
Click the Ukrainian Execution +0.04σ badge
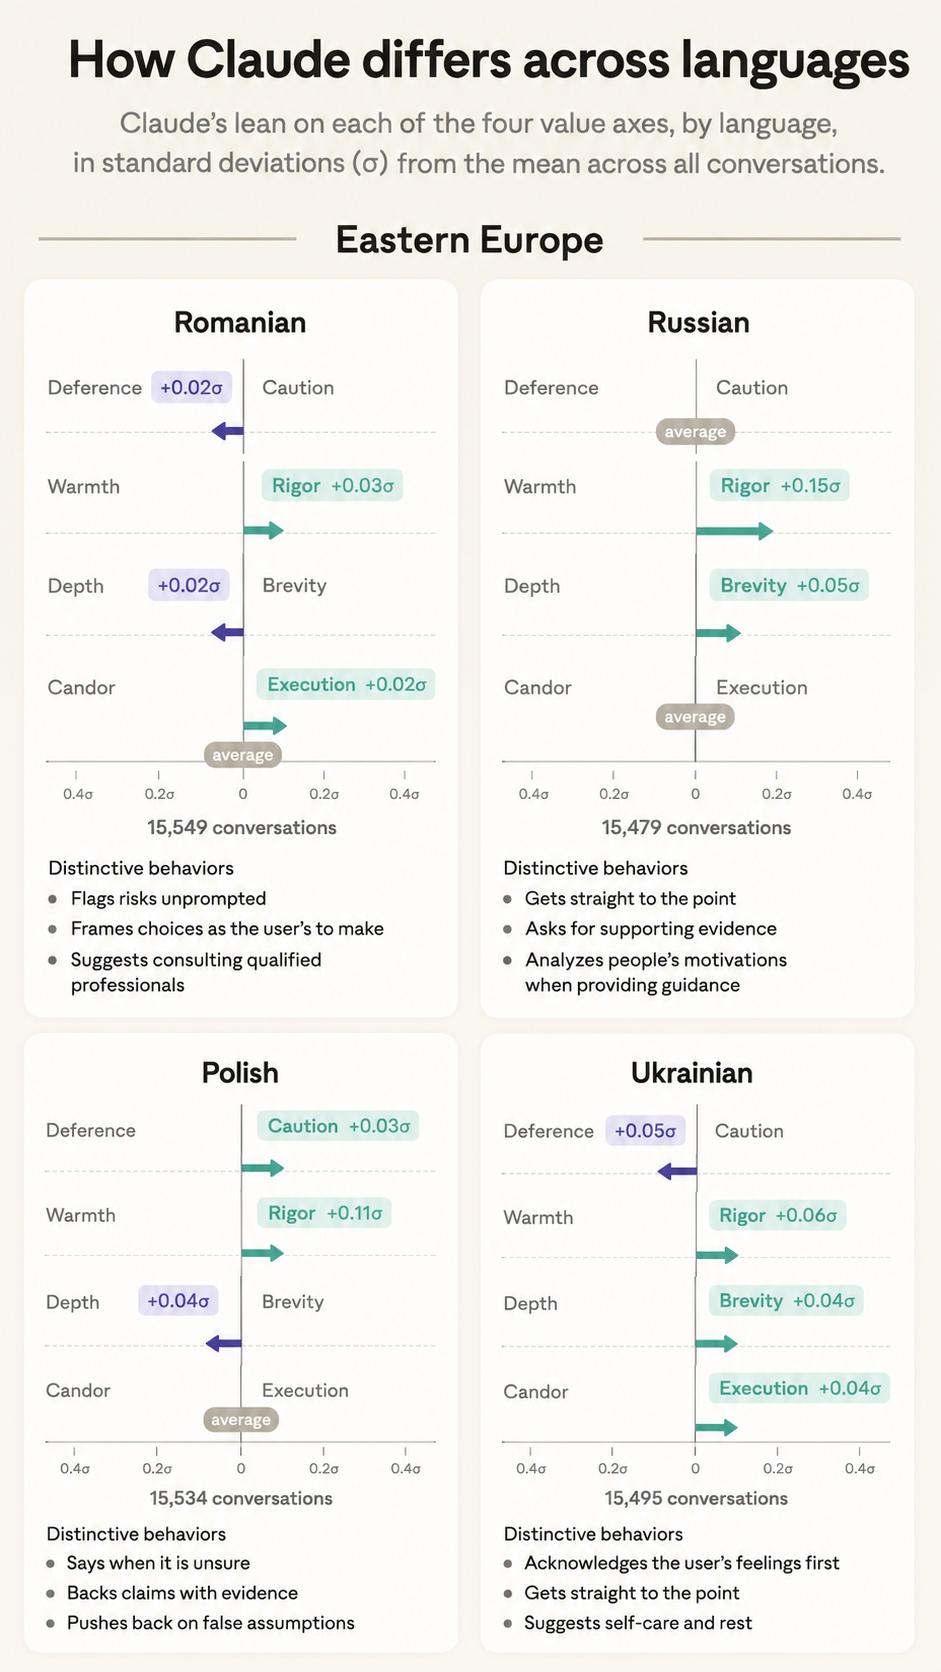tap(800, 1388)
